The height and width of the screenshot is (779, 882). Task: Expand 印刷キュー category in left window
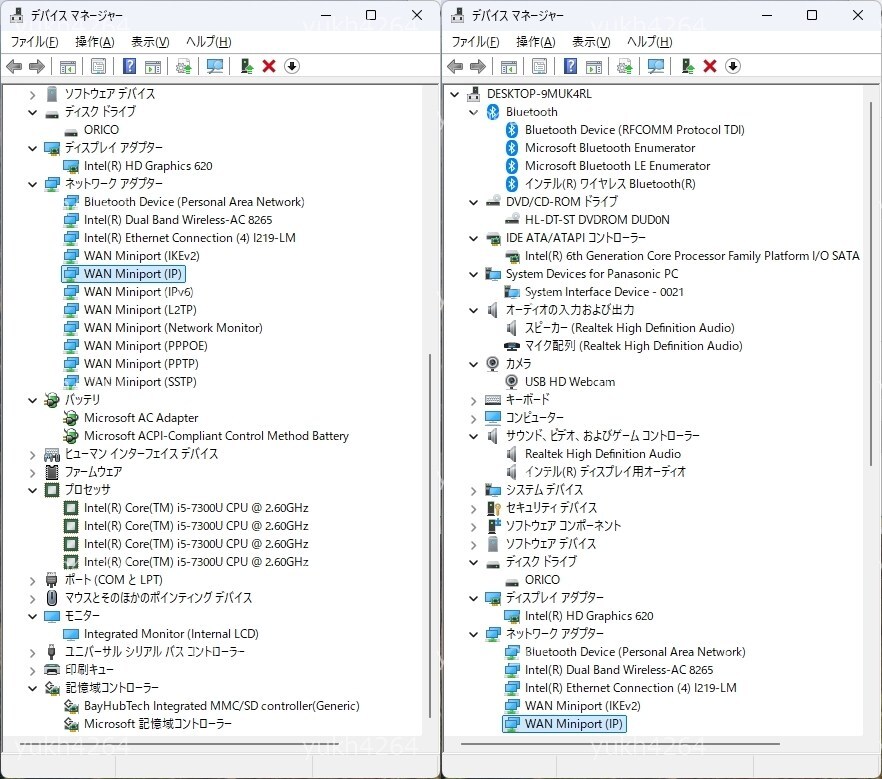(33, 671)
